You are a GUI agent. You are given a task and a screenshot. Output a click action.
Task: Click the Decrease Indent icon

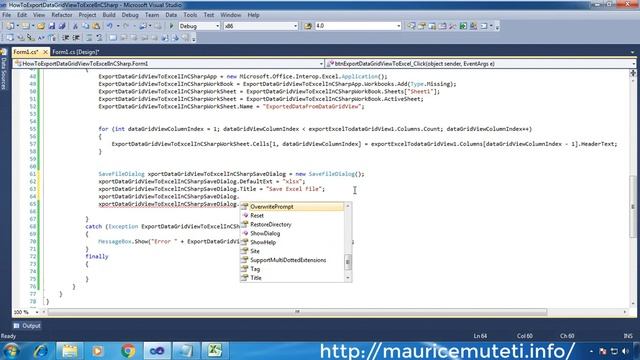point(66,38)
